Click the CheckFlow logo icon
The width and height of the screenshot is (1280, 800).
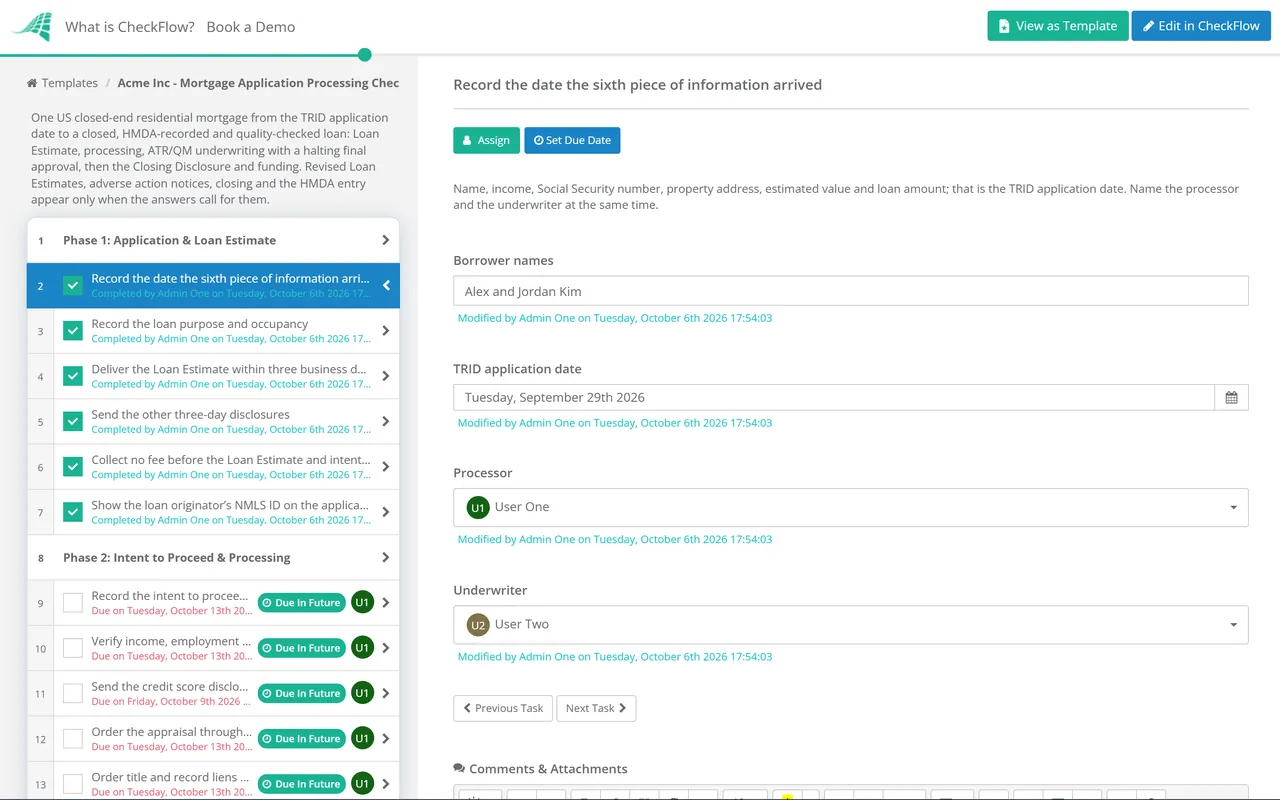pos(32,27)
